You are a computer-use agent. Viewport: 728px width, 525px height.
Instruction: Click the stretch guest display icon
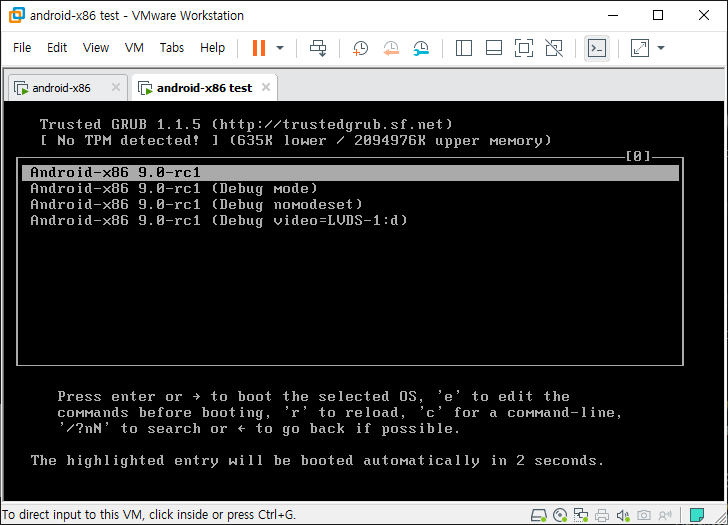click(x=640, y=48)
